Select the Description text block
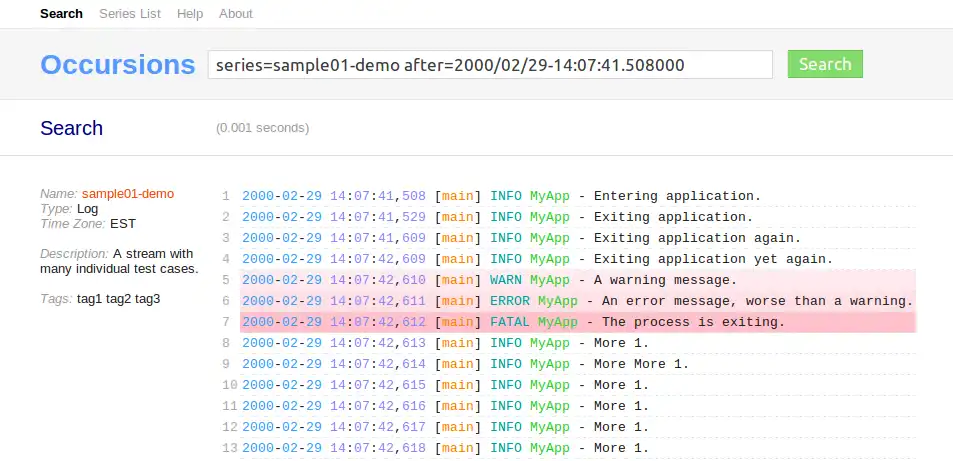This screenshot has height=461, width=953. 119,261
